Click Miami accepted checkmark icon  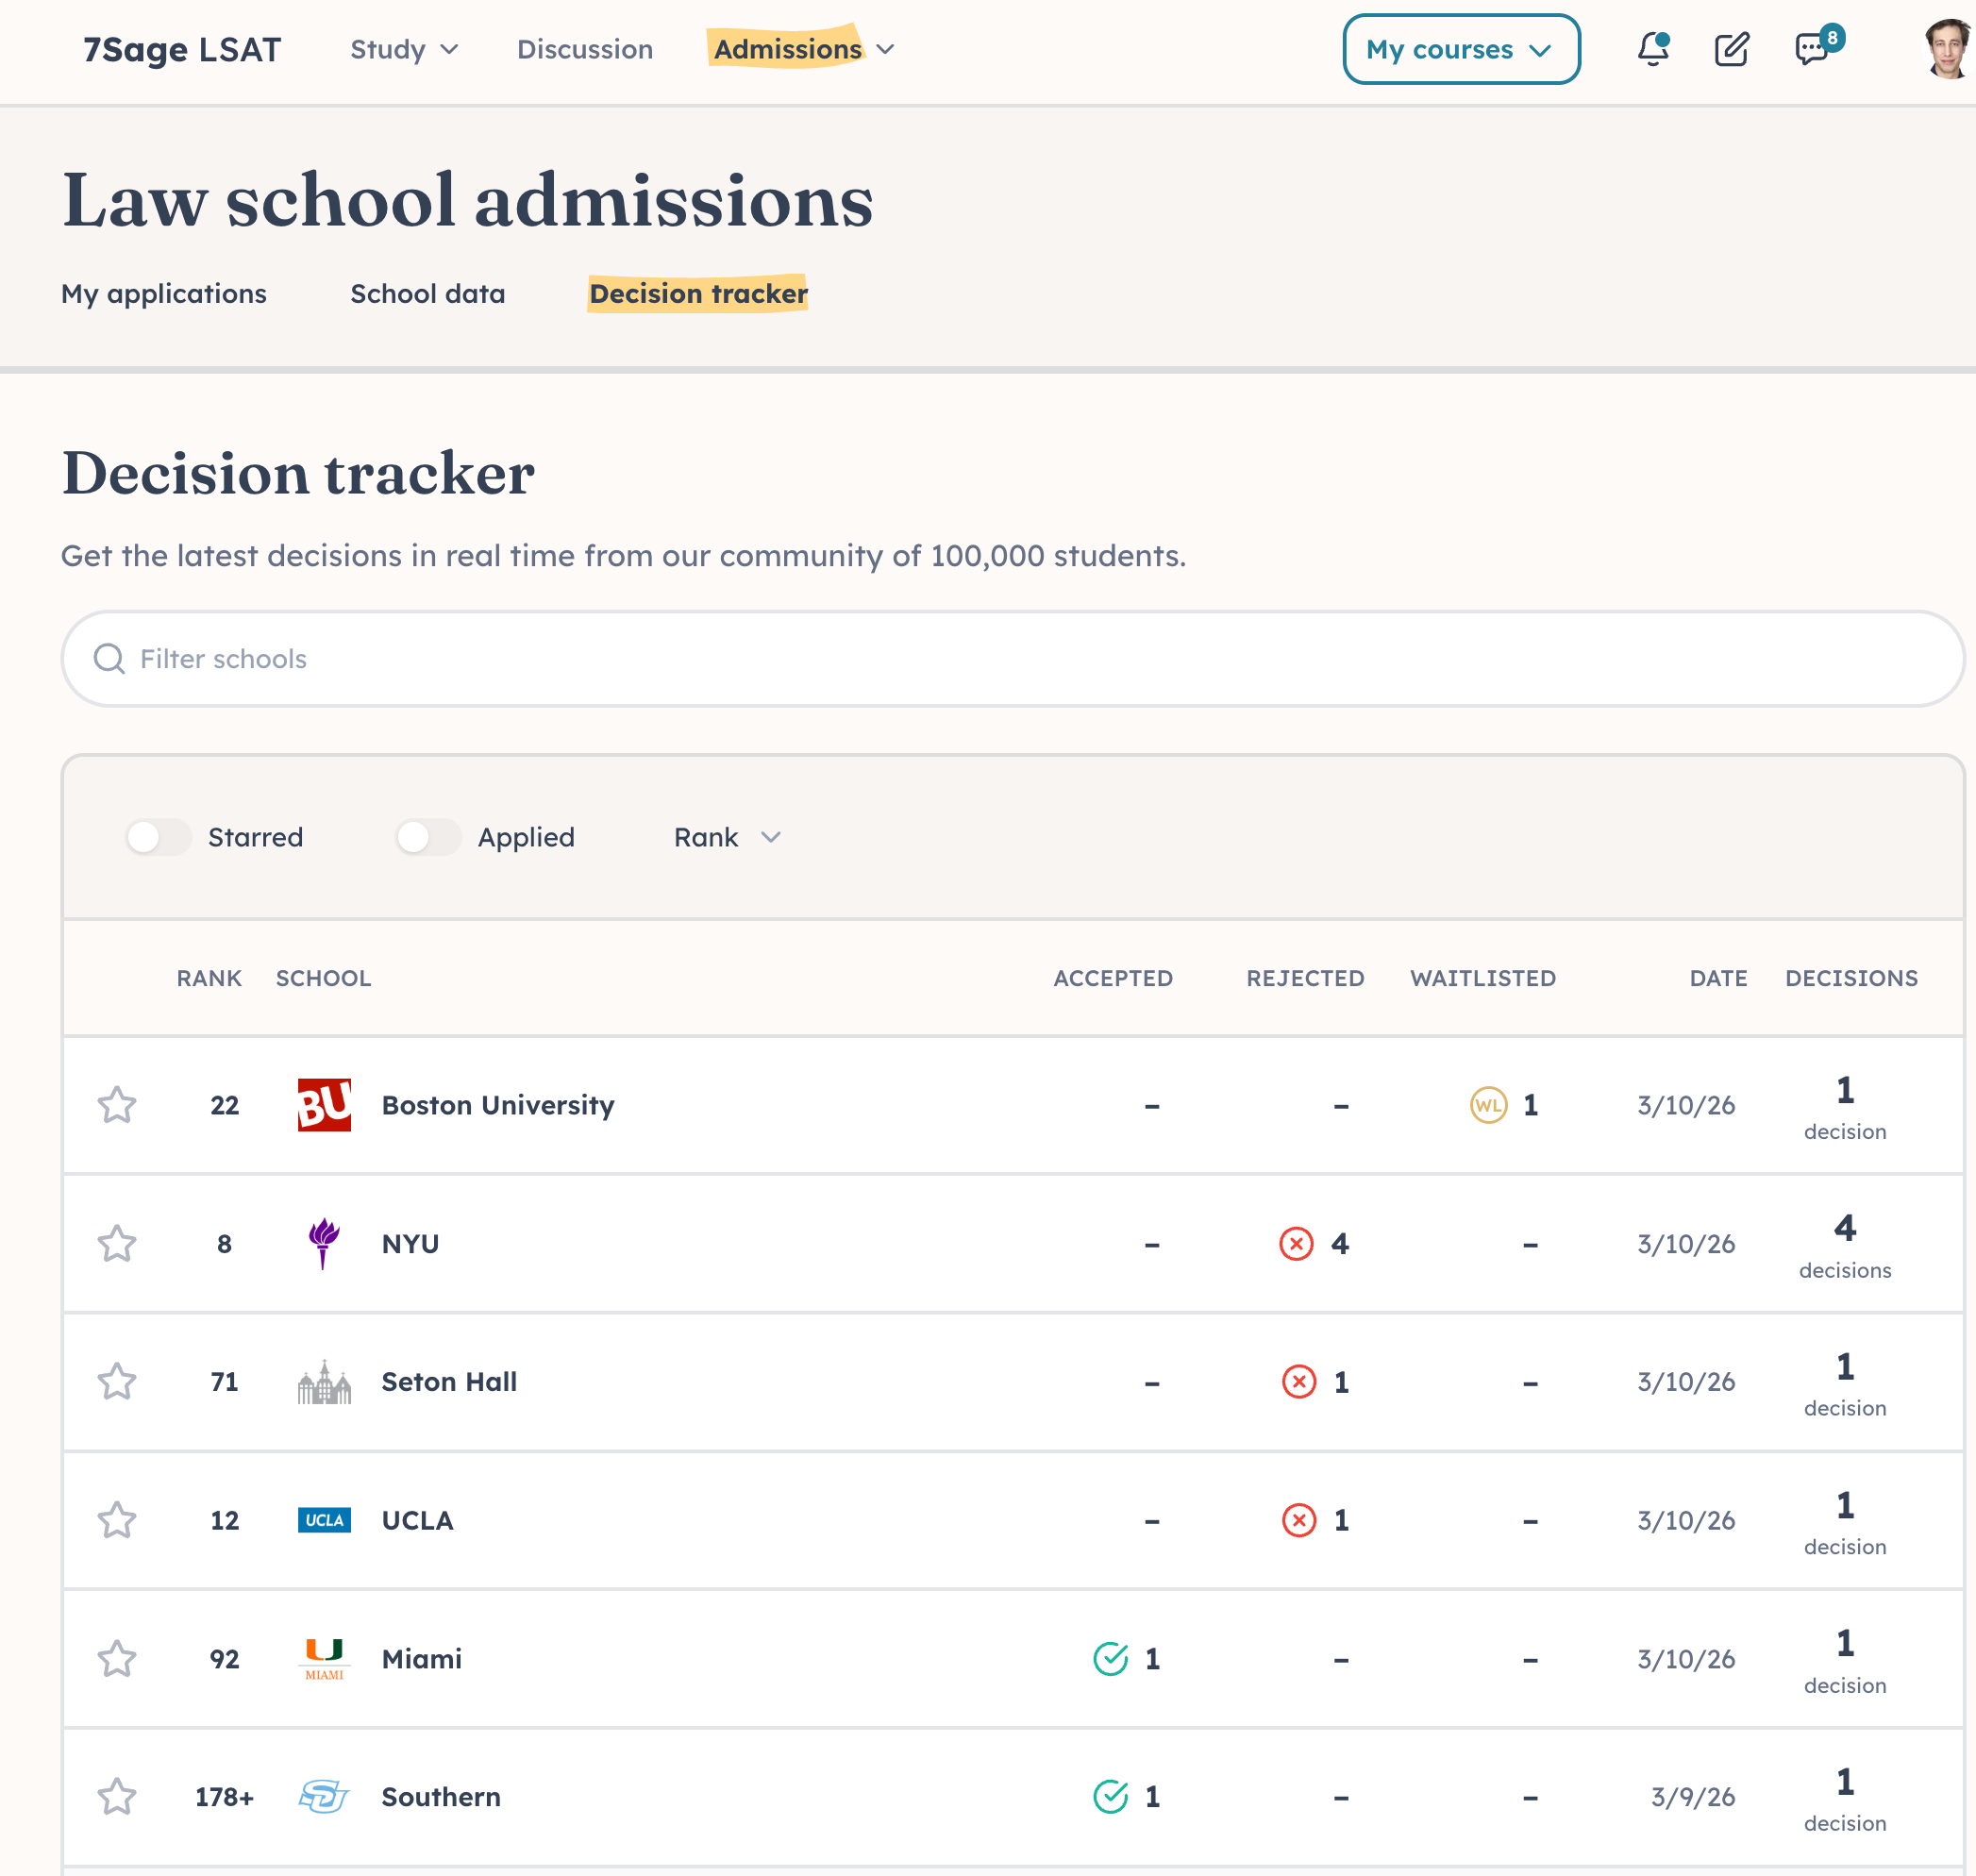1110,1659
